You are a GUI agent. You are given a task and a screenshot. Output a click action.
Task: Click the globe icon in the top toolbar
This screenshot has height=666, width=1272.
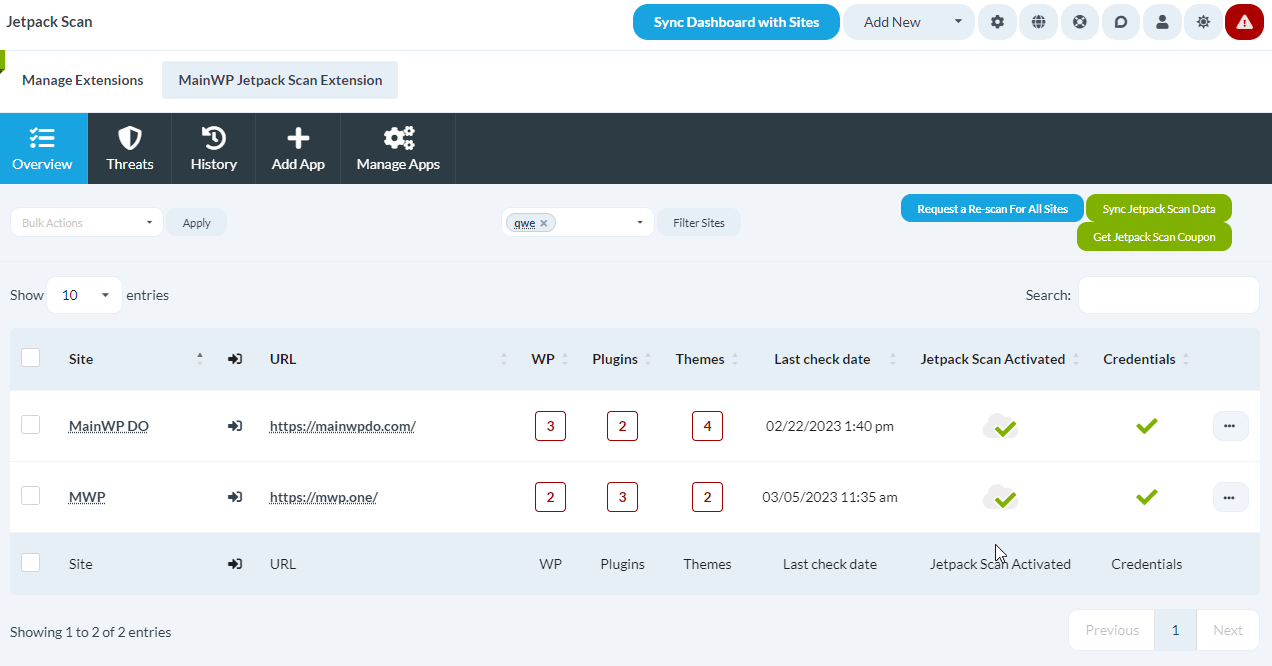coord(1038,21)
